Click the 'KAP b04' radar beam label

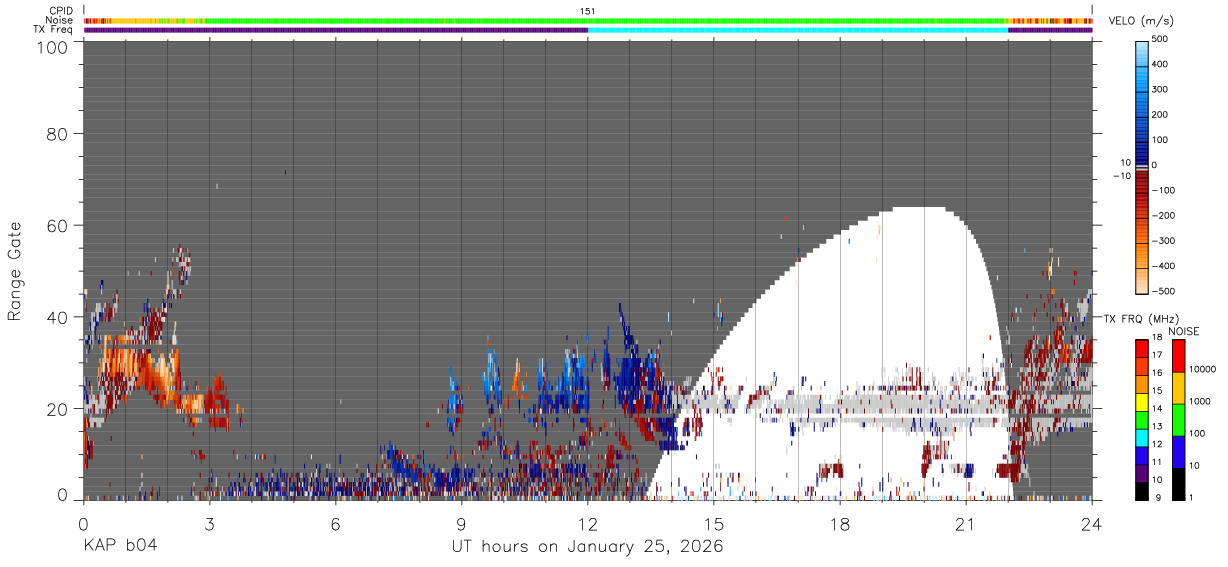[x=119, y=546]
